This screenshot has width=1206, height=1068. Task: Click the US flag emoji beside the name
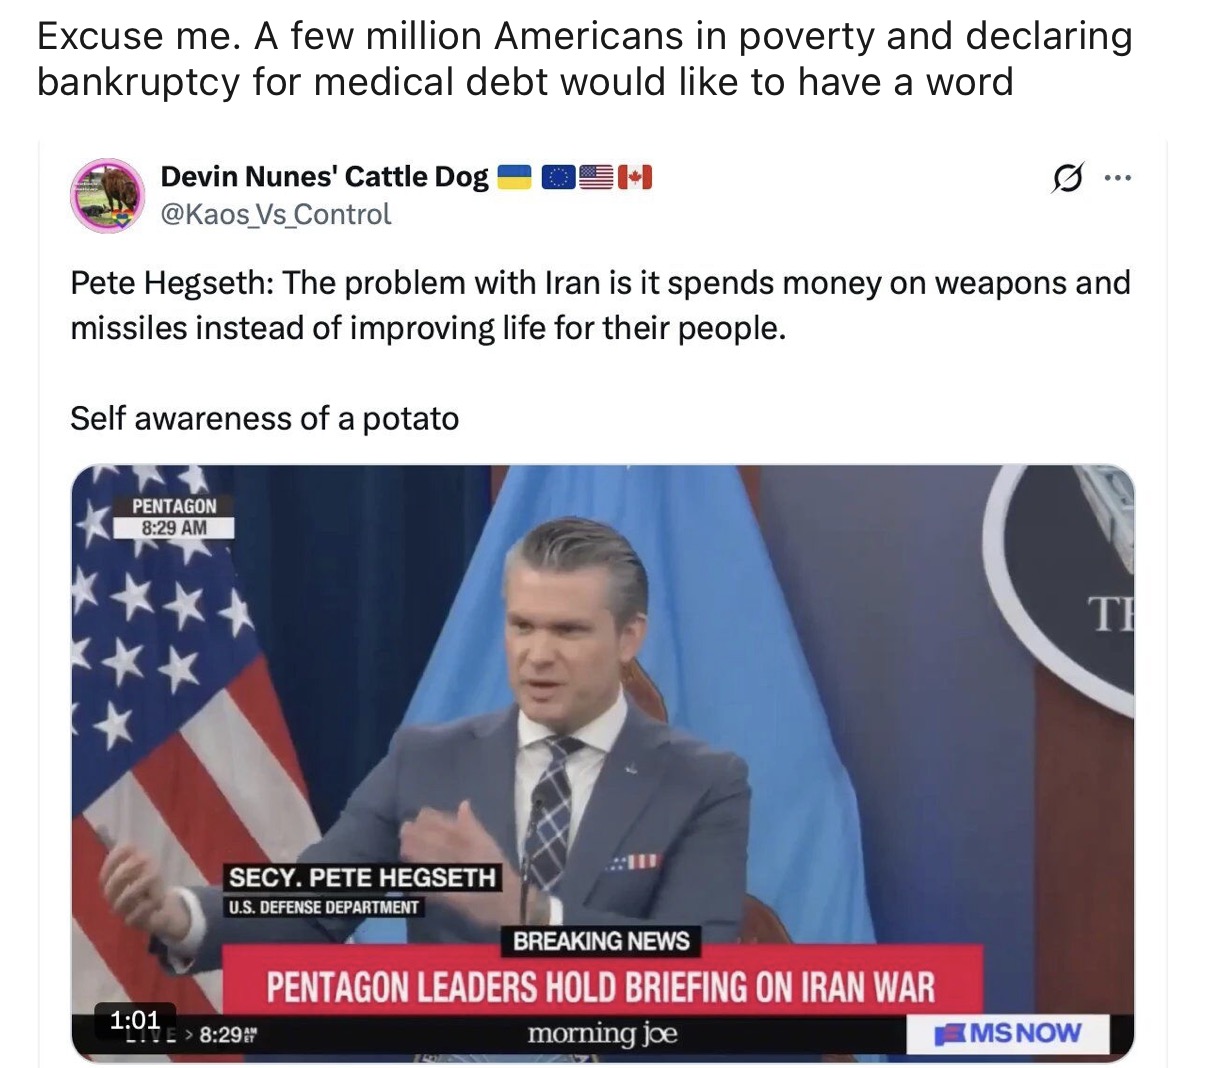[597, 178]
